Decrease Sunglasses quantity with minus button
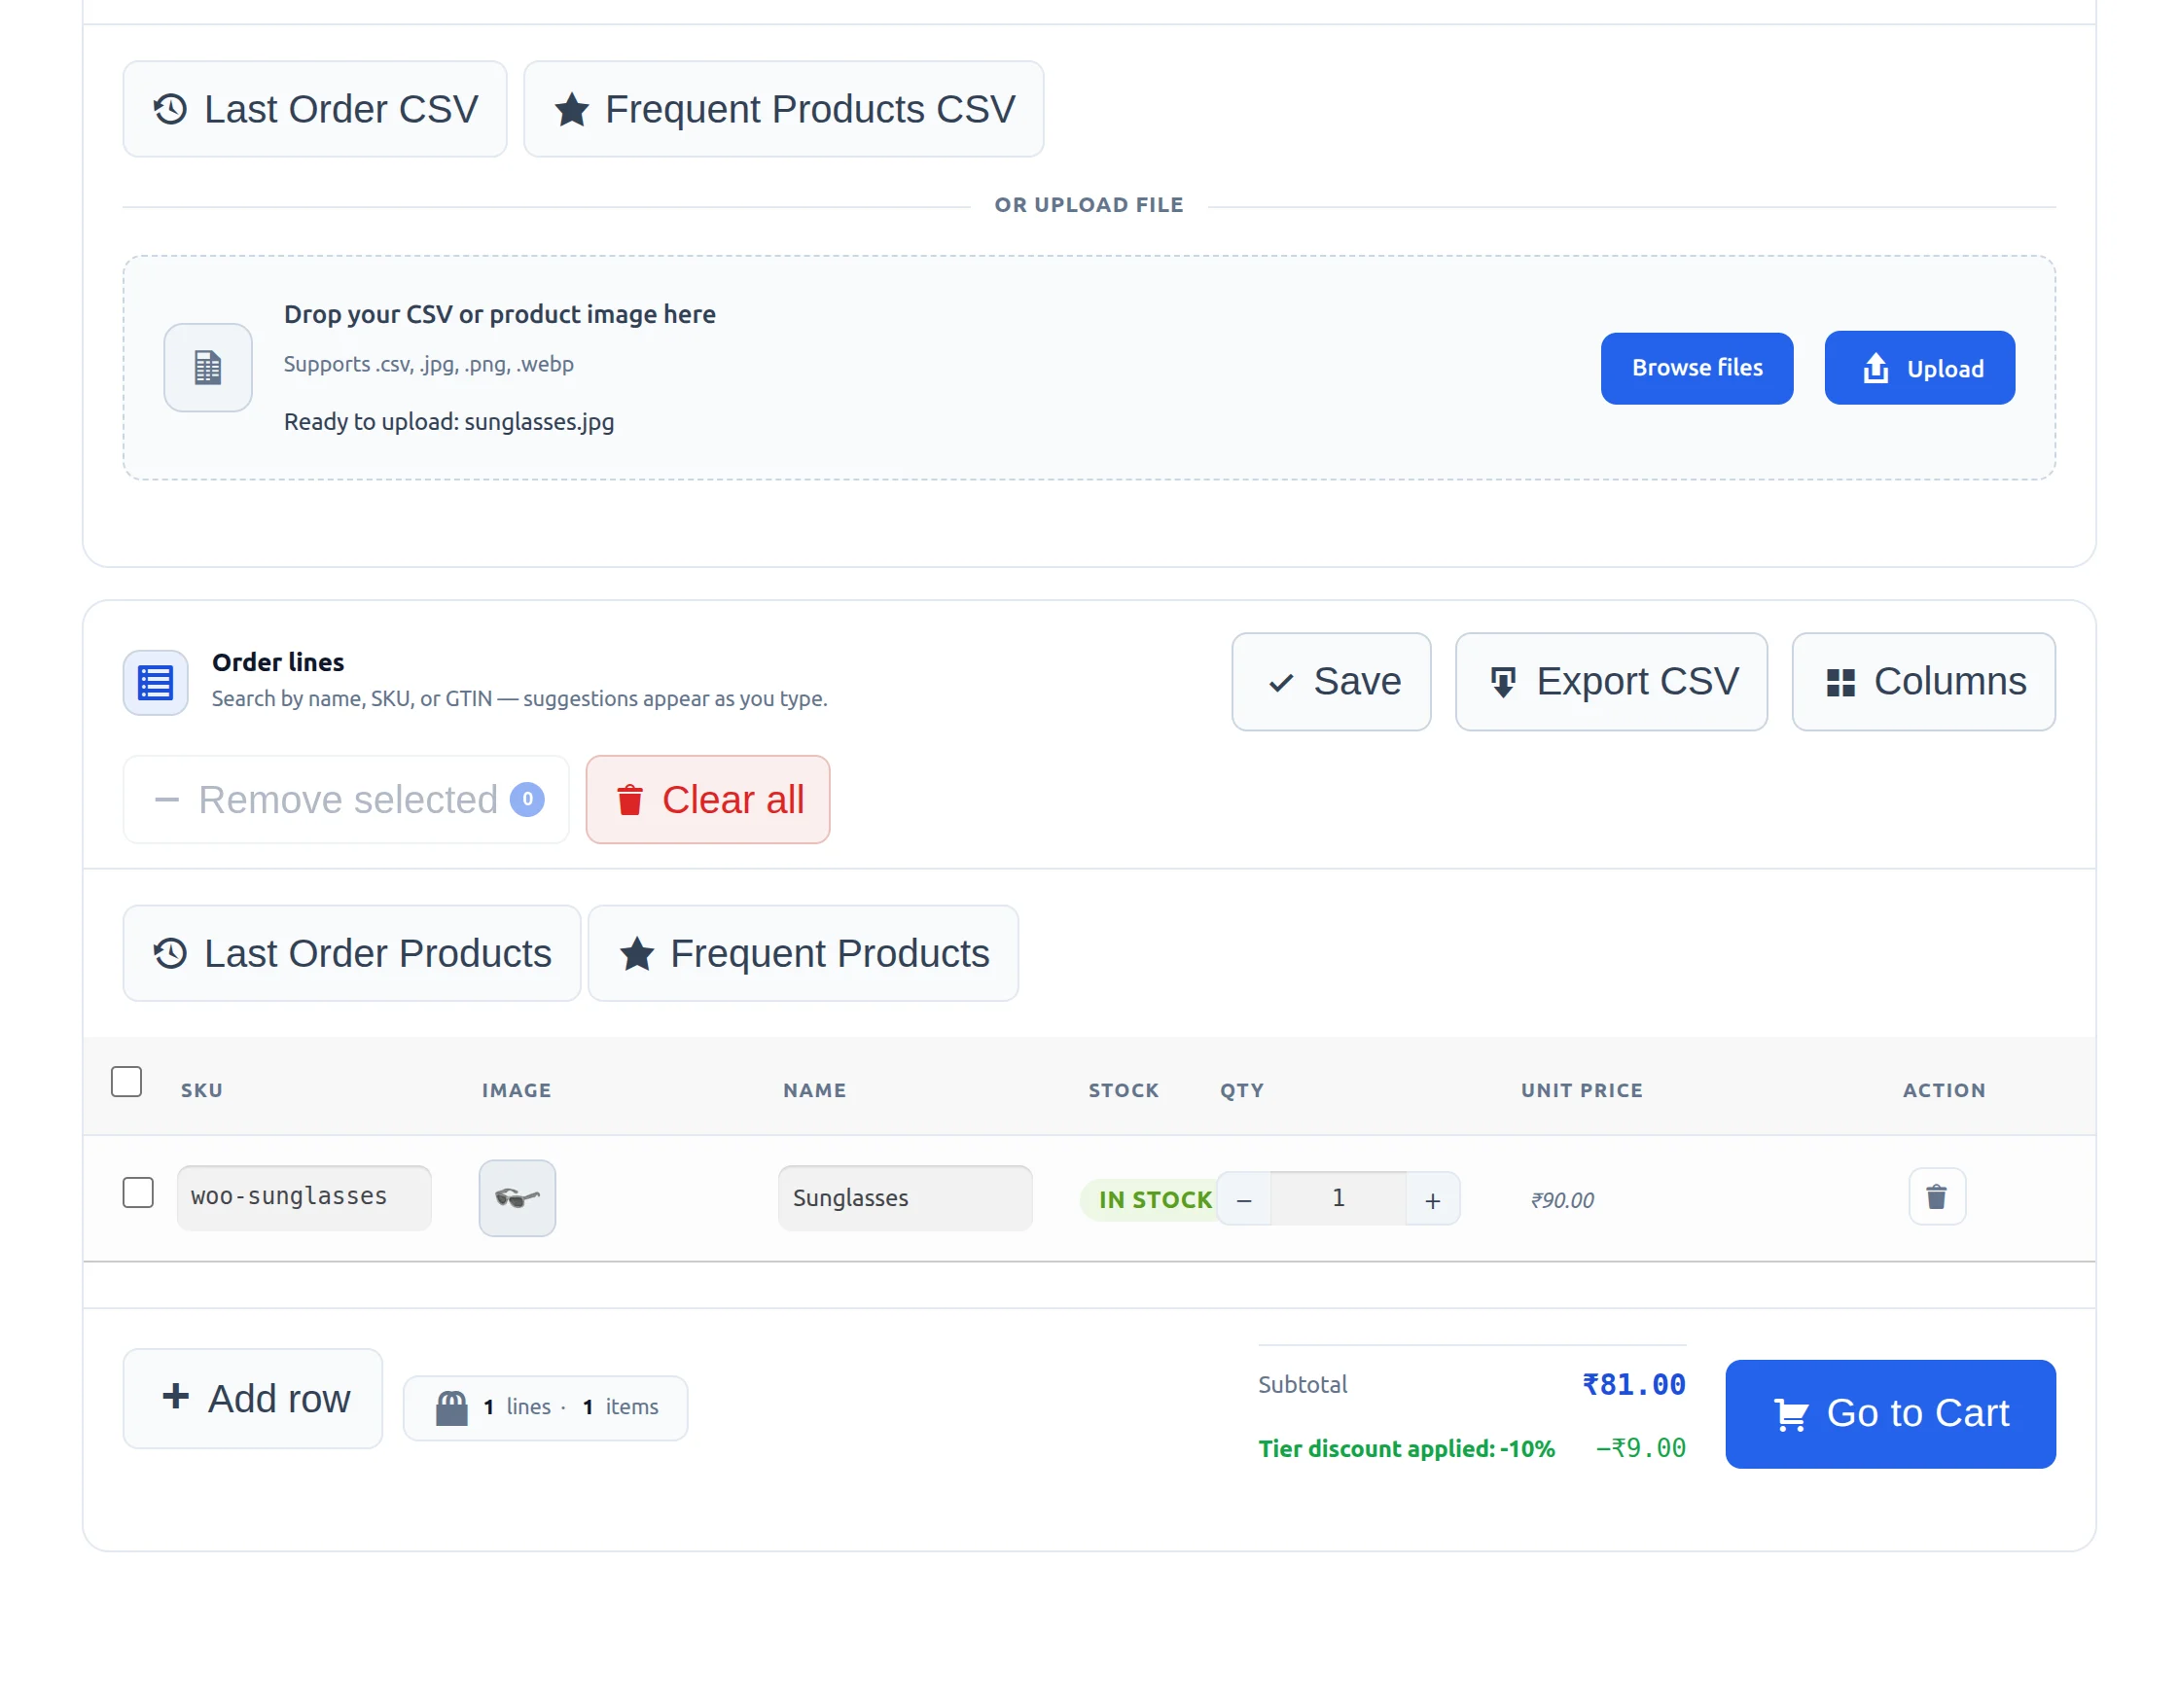This screenshot has height=1708, width=2179. [1243, 1199]
